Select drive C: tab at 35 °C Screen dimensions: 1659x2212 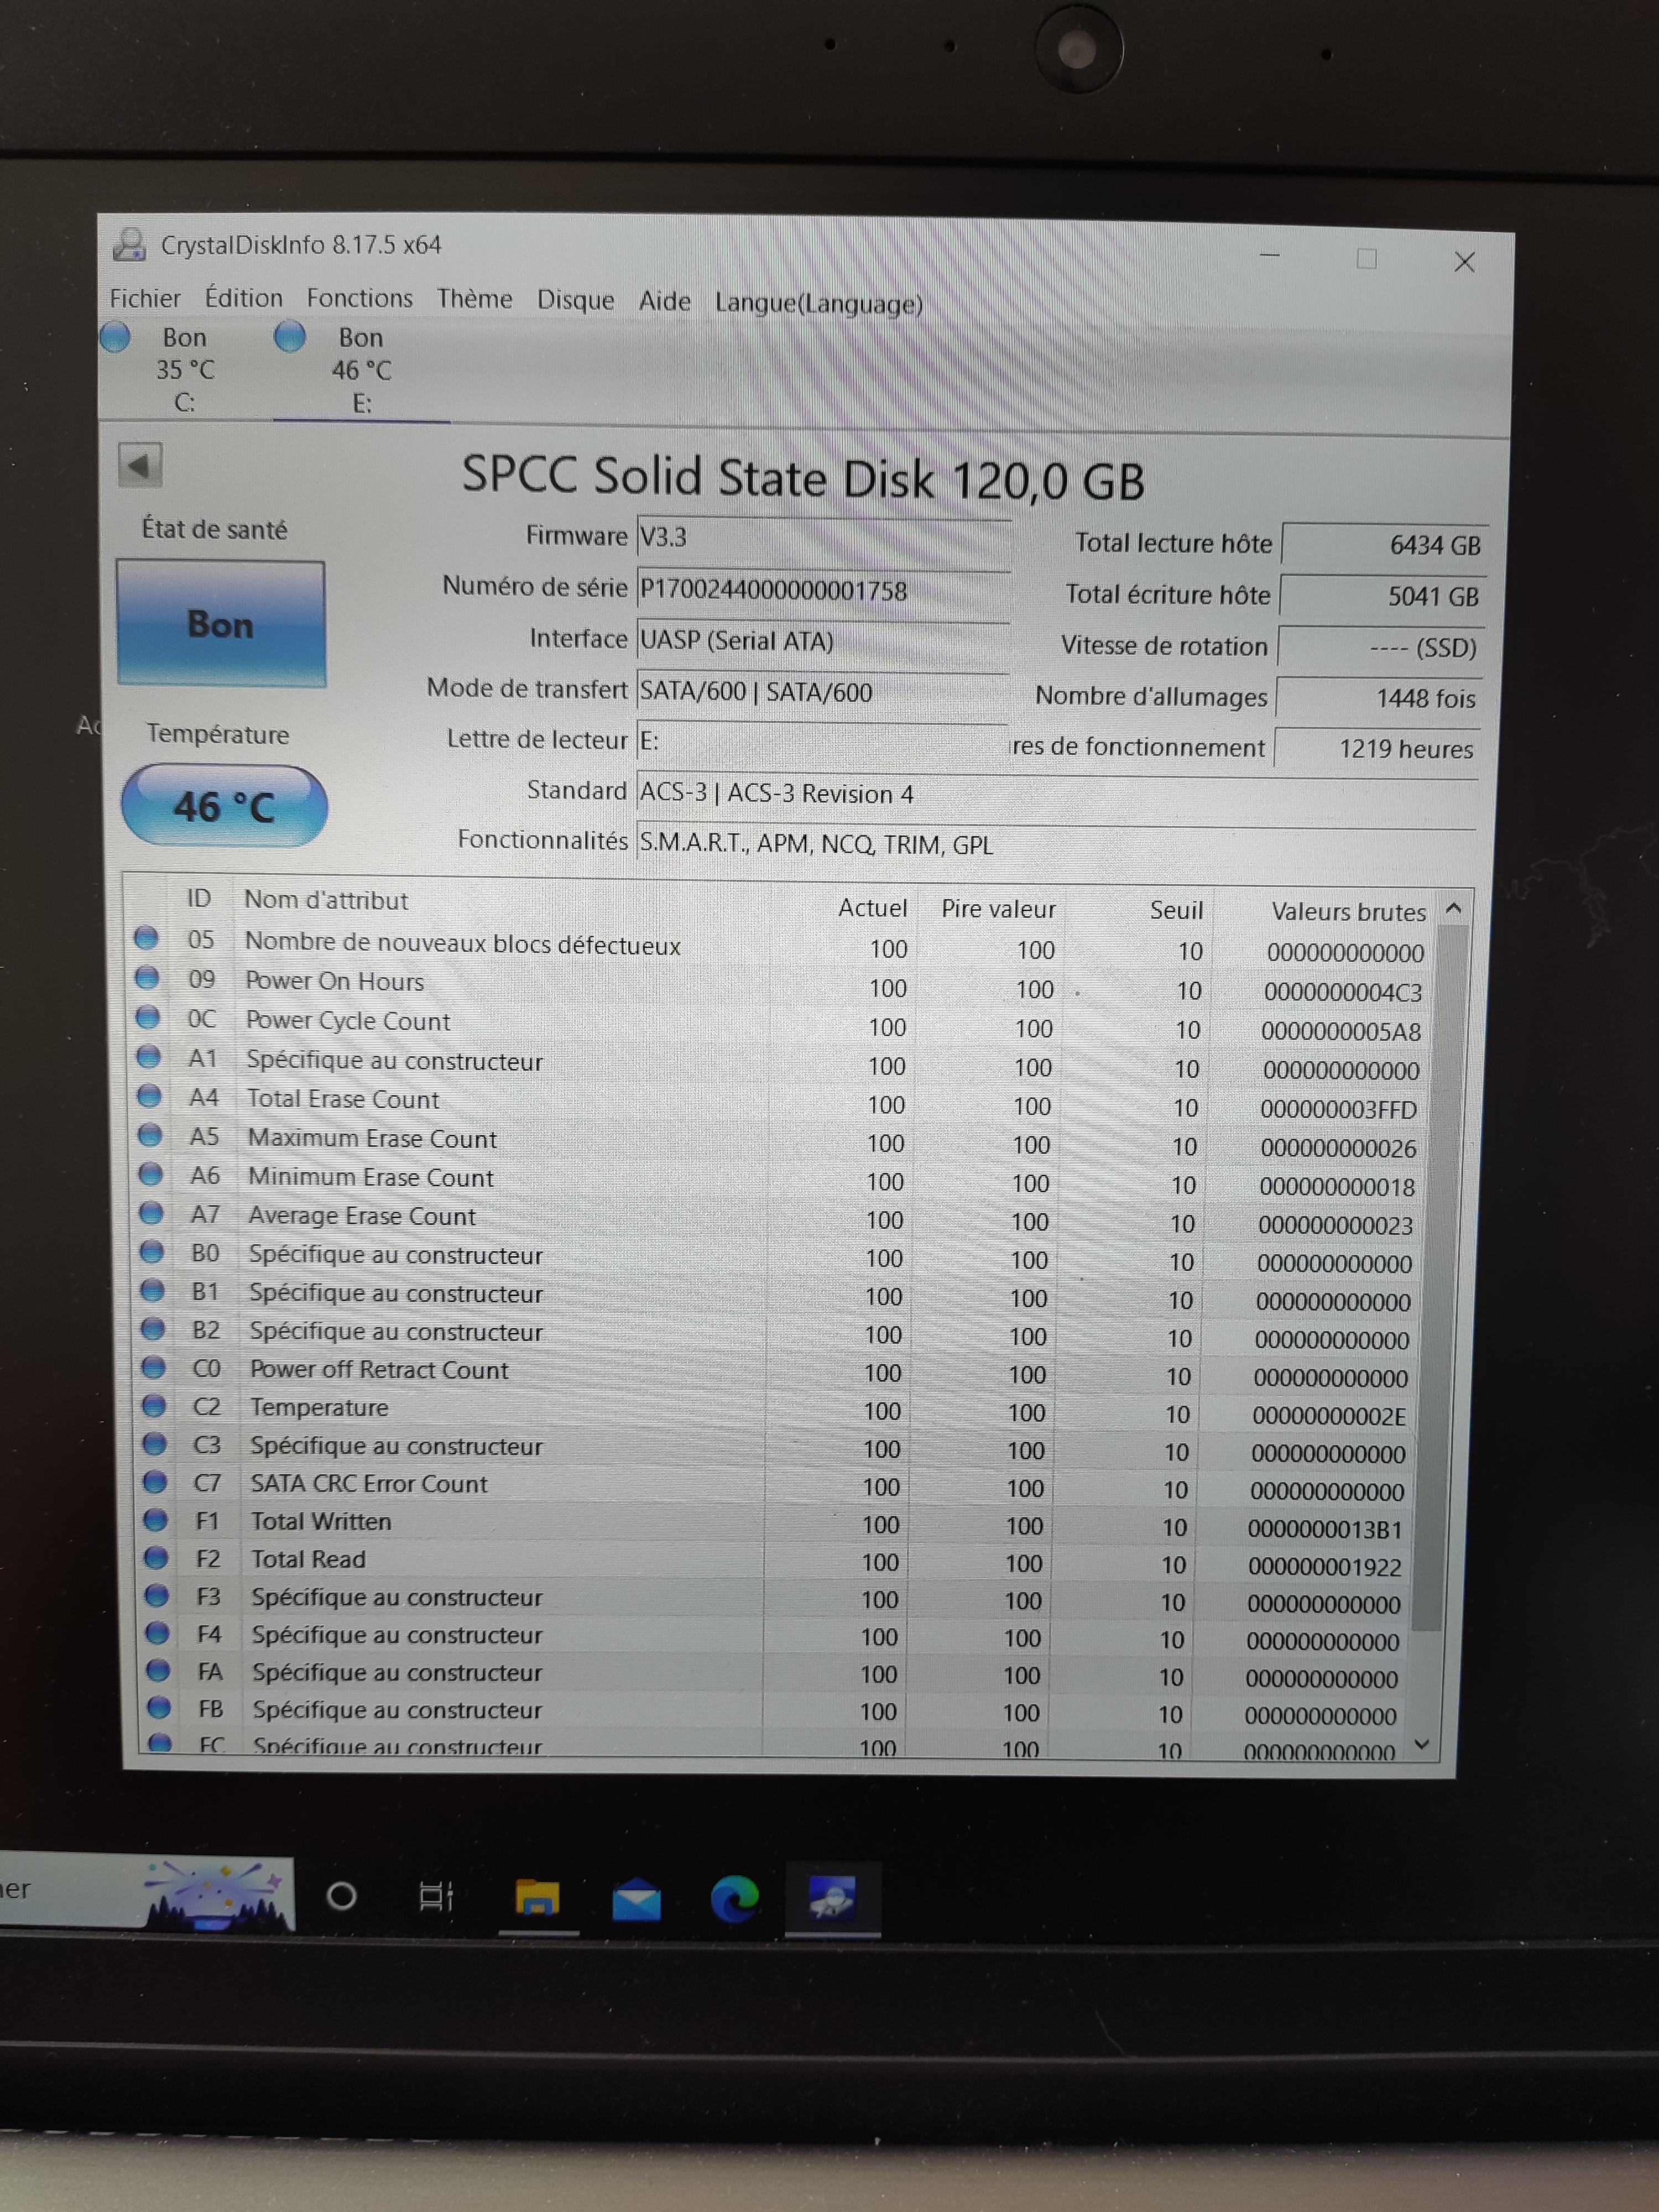(184, 369)
